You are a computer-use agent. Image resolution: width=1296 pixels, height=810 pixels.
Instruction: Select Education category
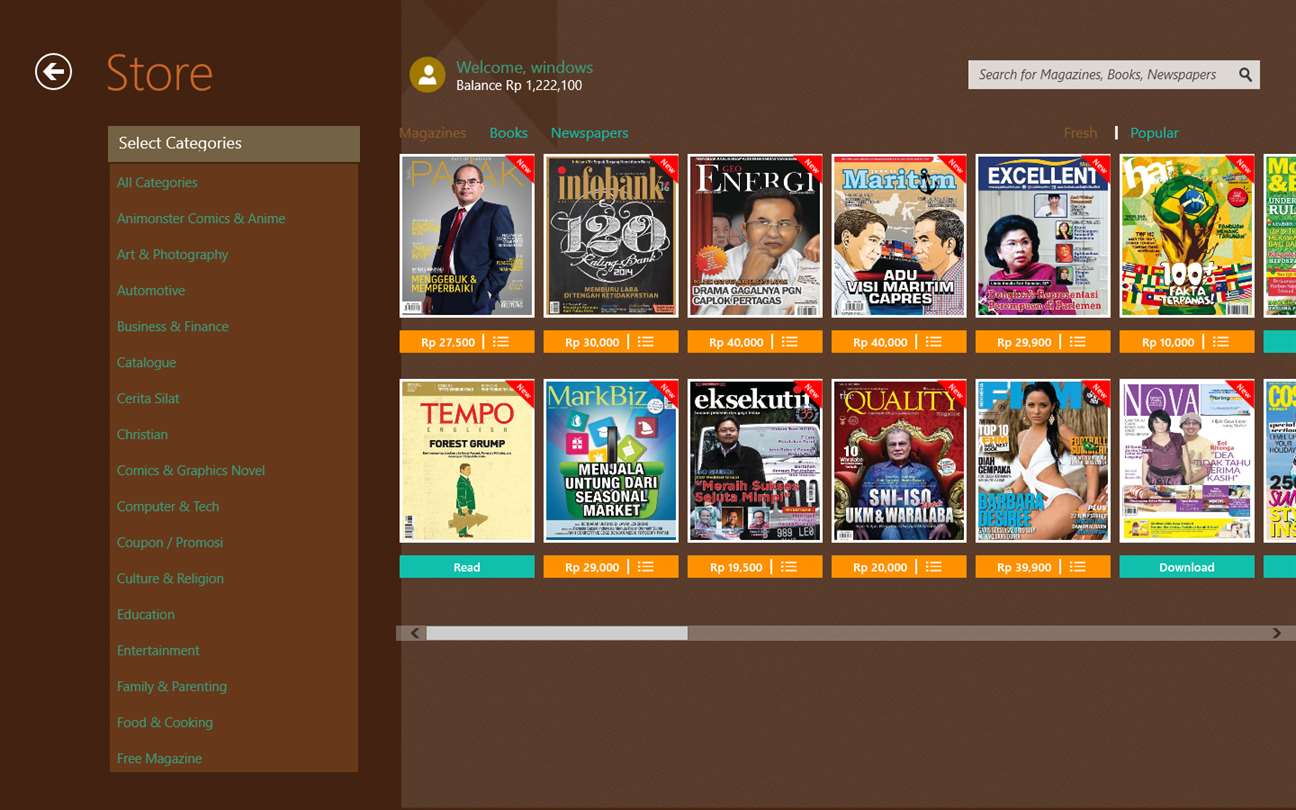pyautogui.click(x=146, y=615)
